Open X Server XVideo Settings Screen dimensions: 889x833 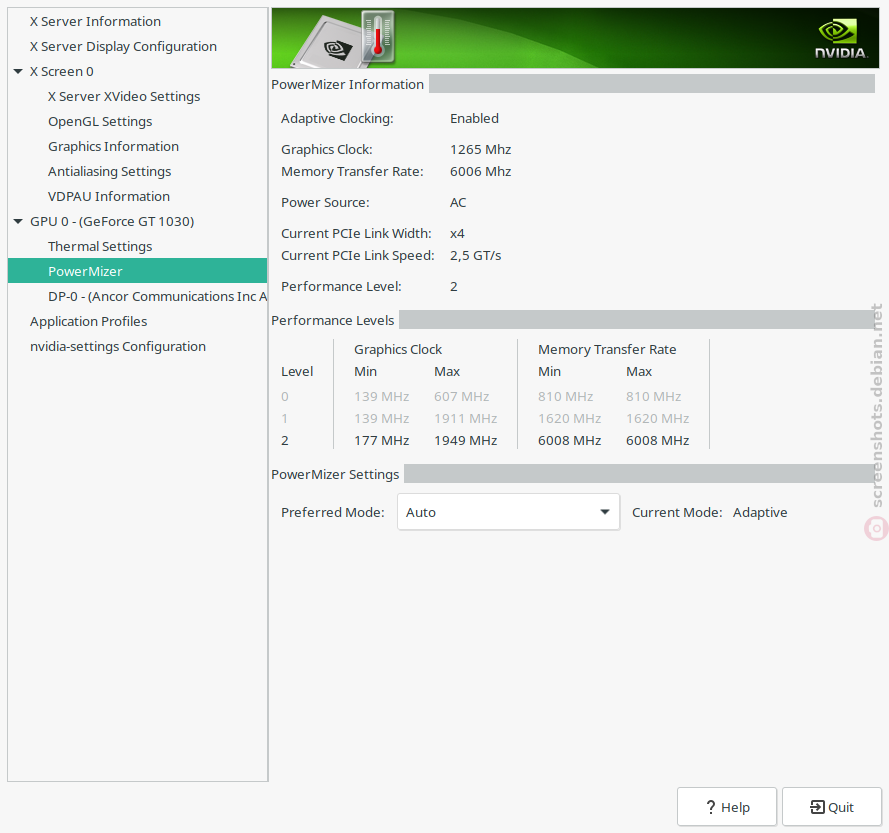tap(124, 96)
